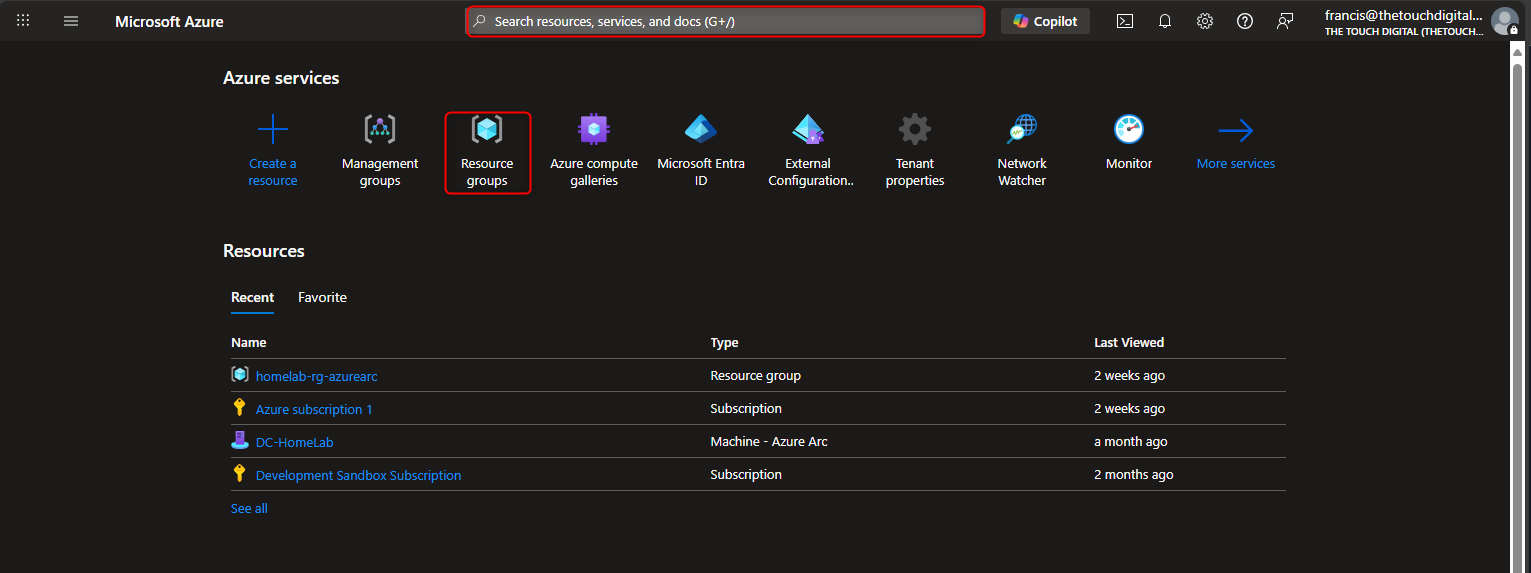Screen dimensions: 1531x573
Task: Open portal settings gear
Action: tap(1205, 21)
